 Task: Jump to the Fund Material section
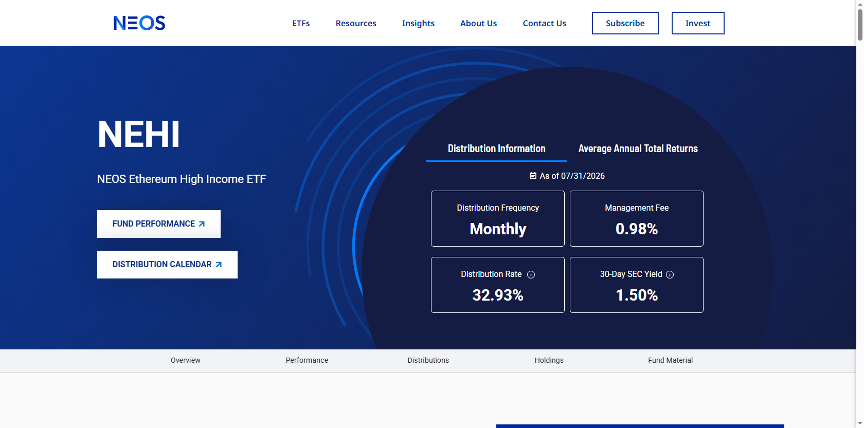[671, 360]
